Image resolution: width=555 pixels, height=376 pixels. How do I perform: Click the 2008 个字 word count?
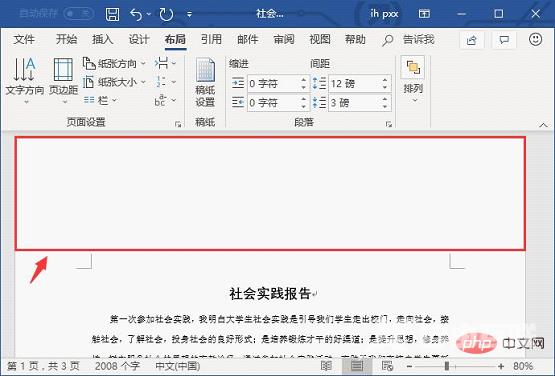pos(117,366)
